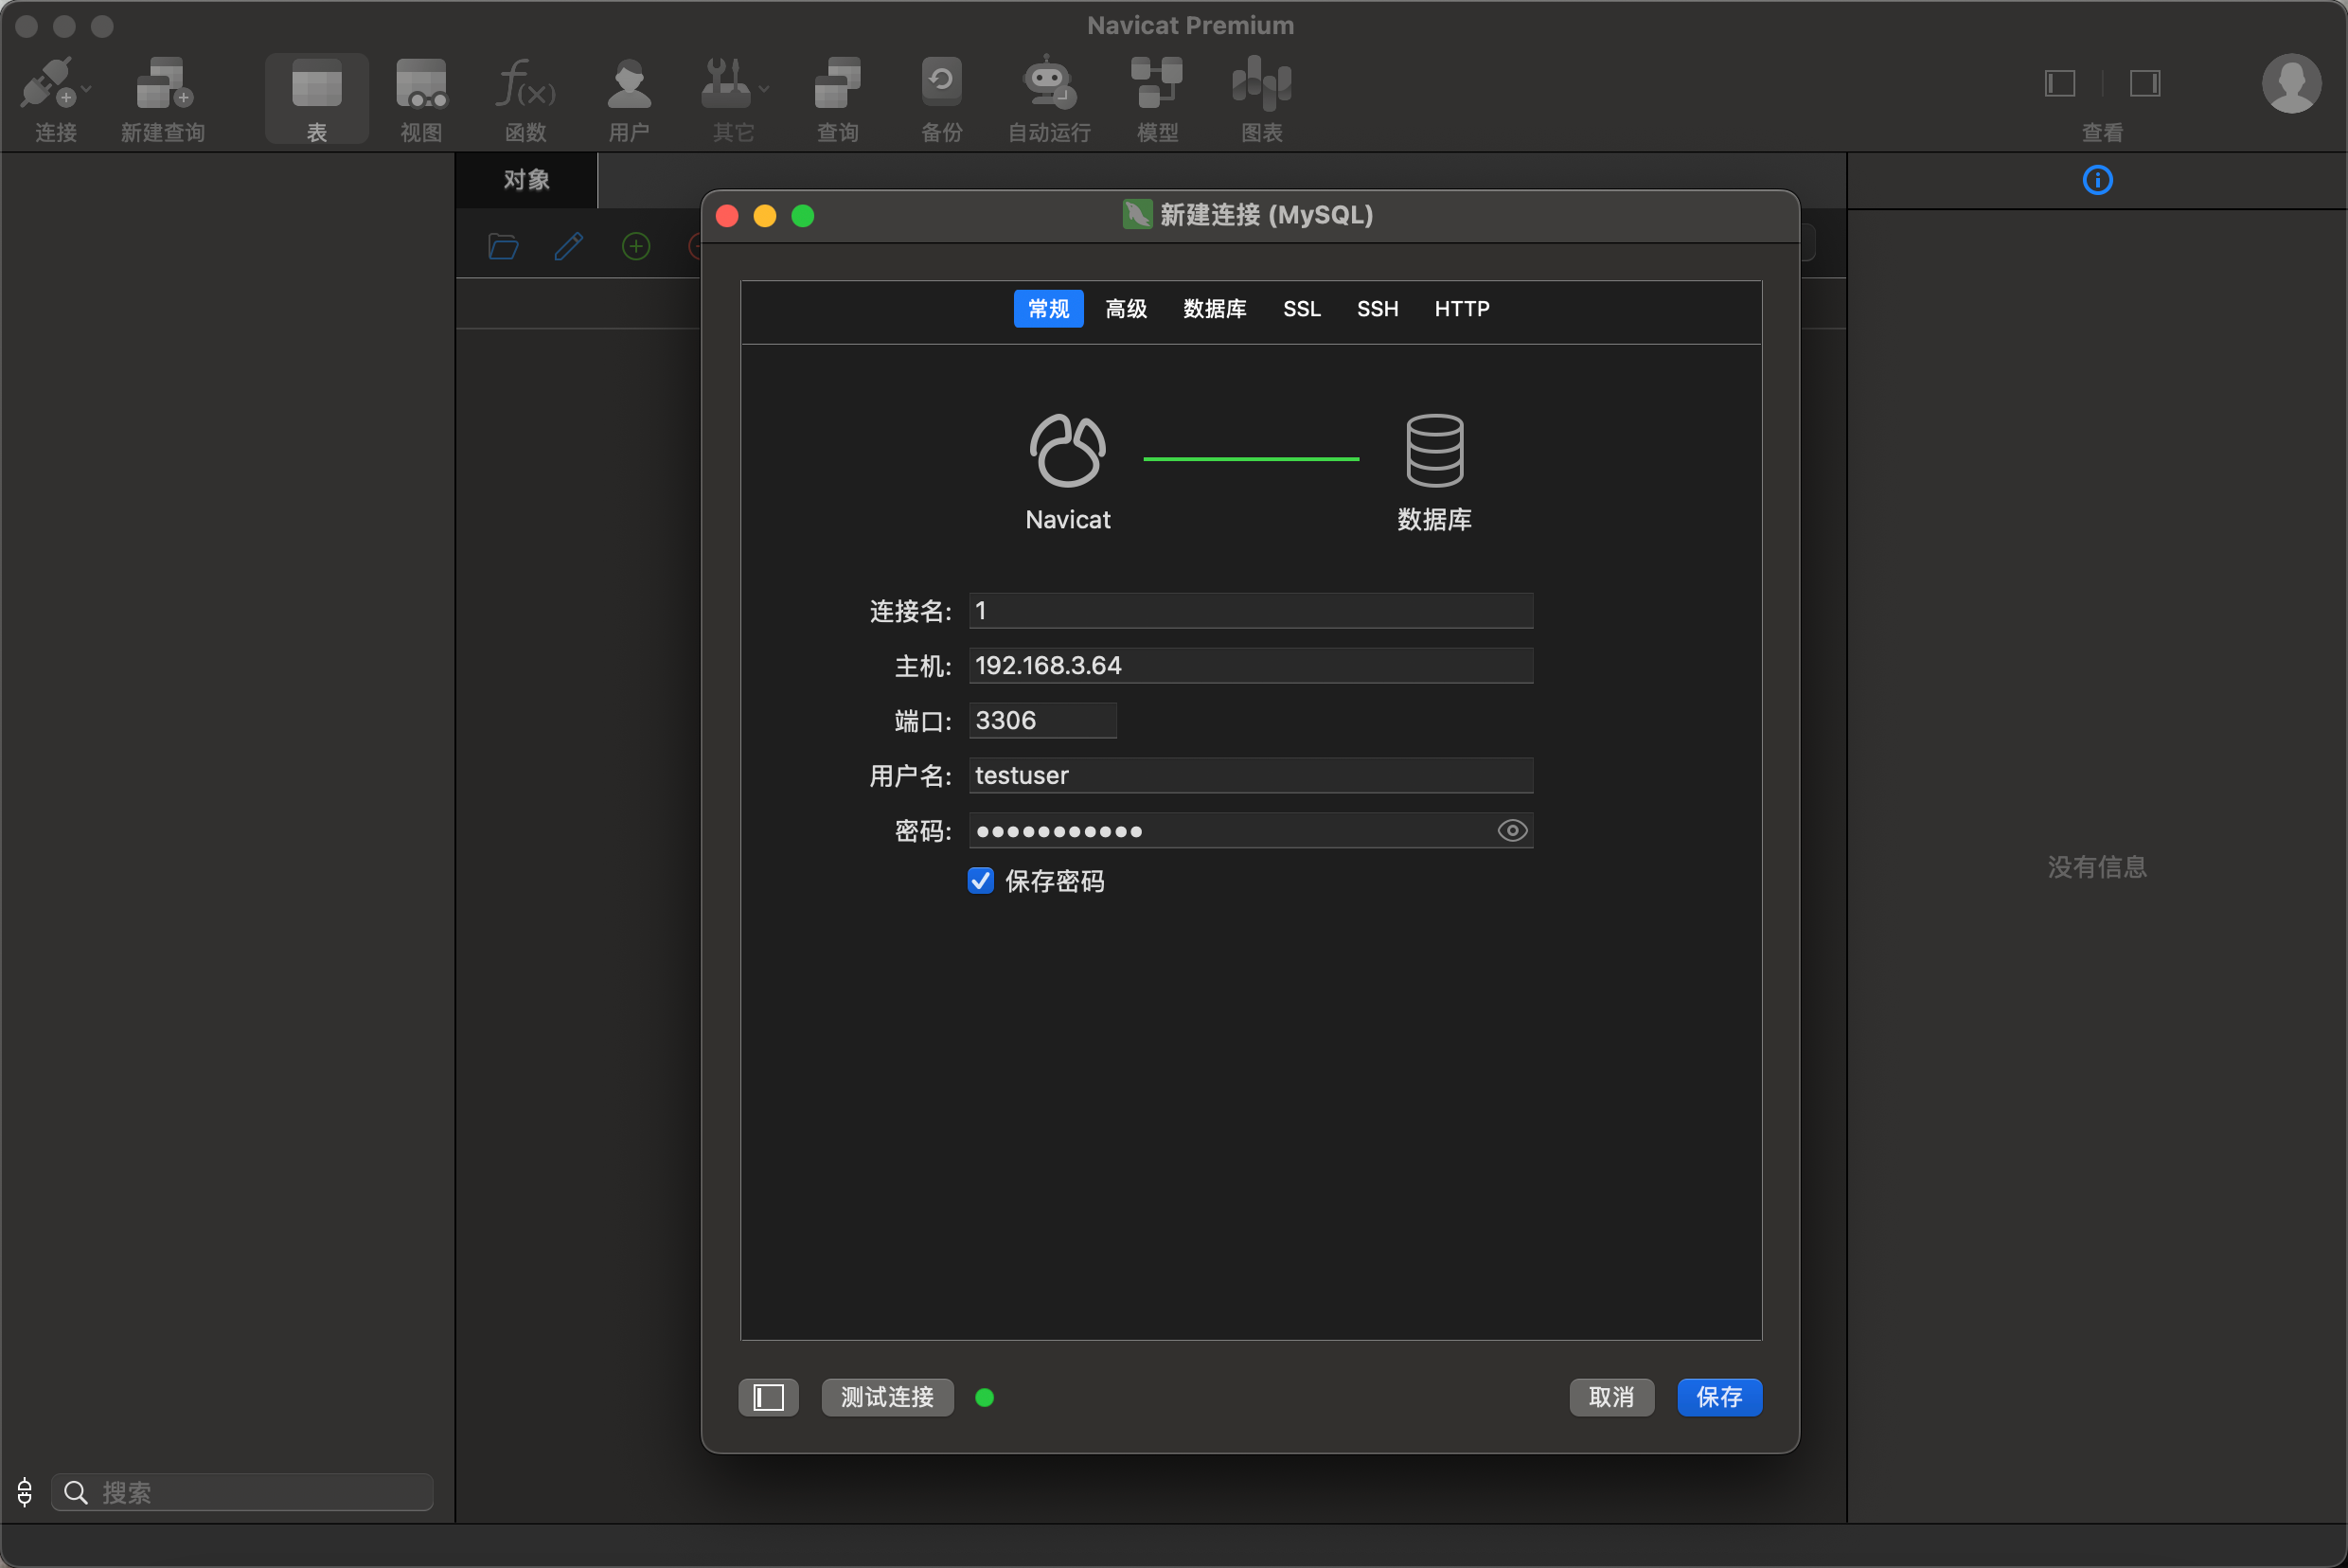The width and height of the screenshot is (2348, 1568).
Task: Click the 测试连接 button
Action: (x=887, y=1397)
